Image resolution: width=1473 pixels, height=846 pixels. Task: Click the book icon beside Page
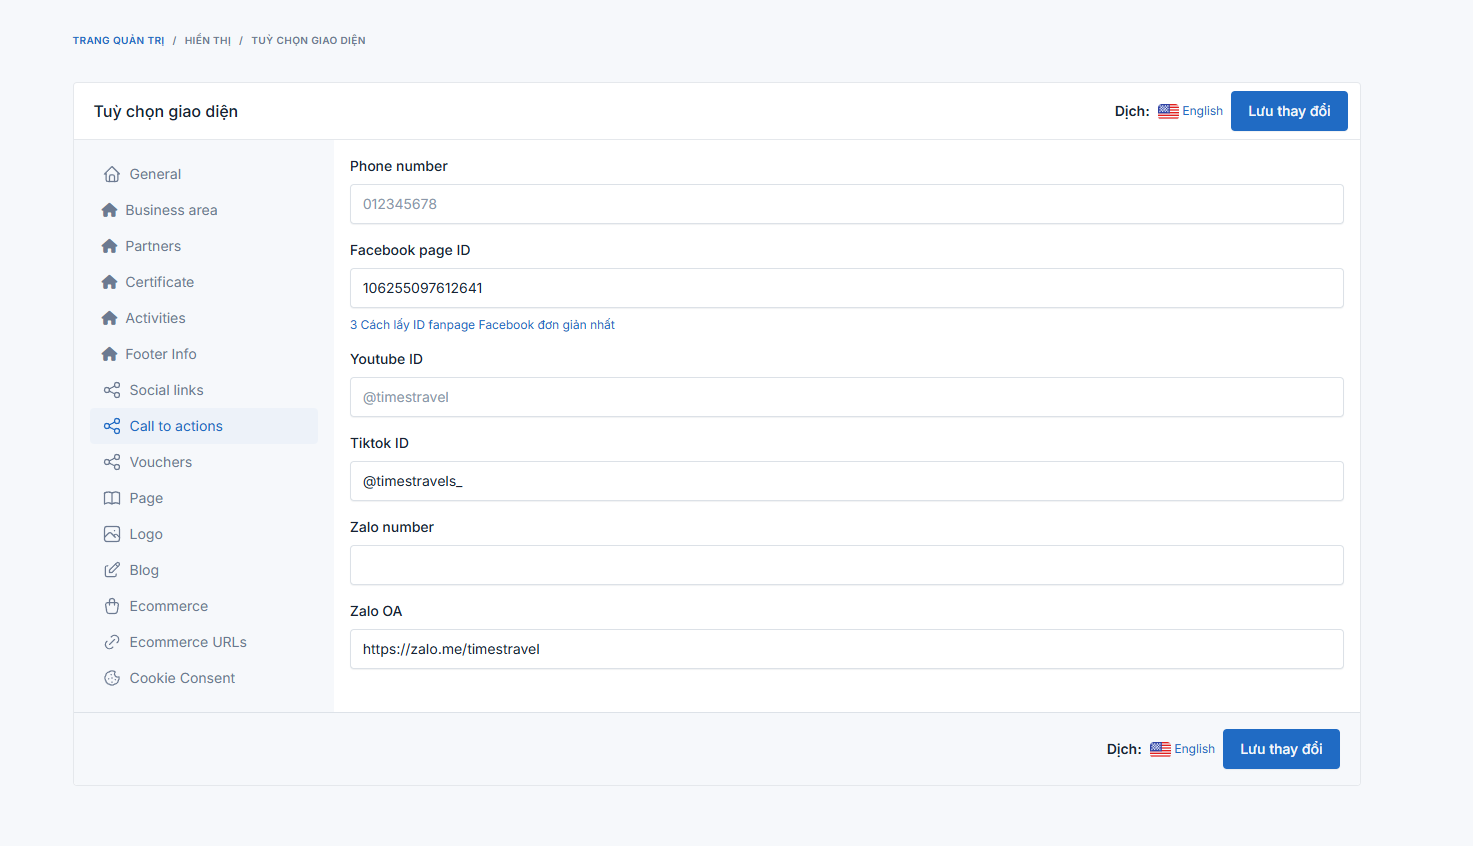point(112,498)
